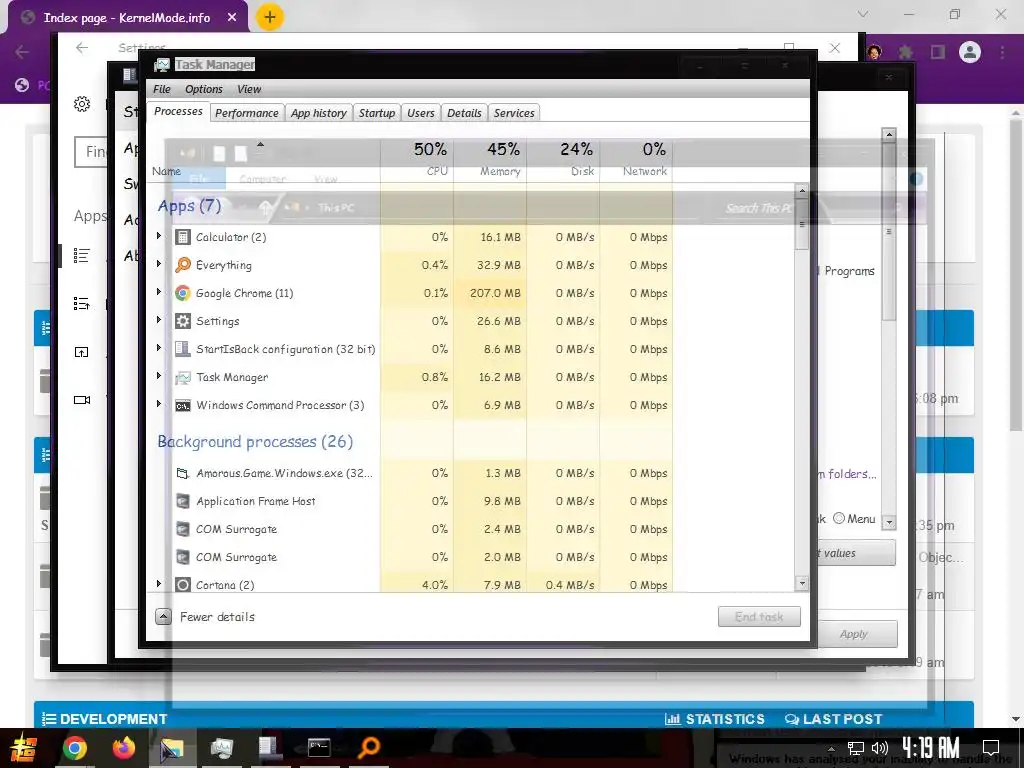This screenshot has width=1024, height=768.
Task: Sort processes by Network column
Action: point(637,159)
